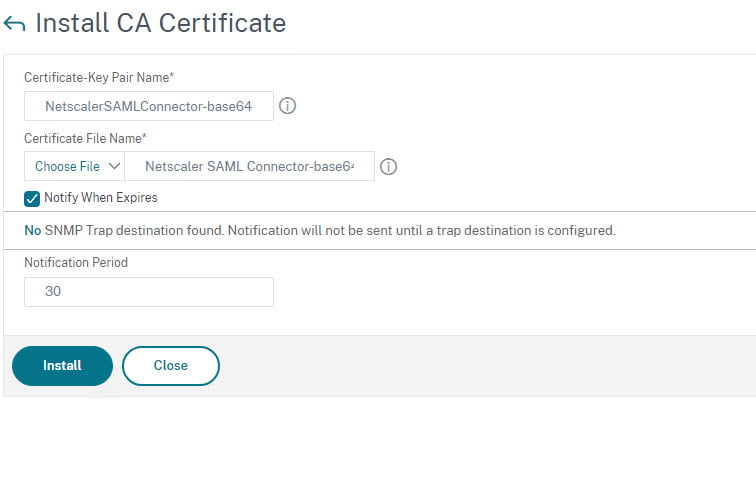Install the CA certificate with Install button

pos(62,366)
